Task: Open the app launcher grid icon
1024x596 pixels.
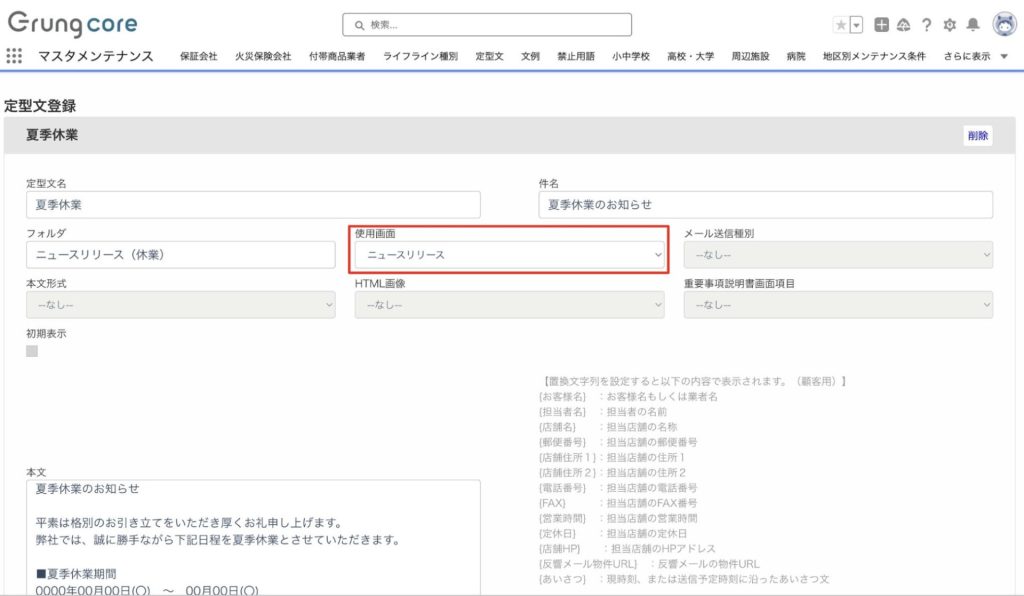Action: (x=14, y=56)
